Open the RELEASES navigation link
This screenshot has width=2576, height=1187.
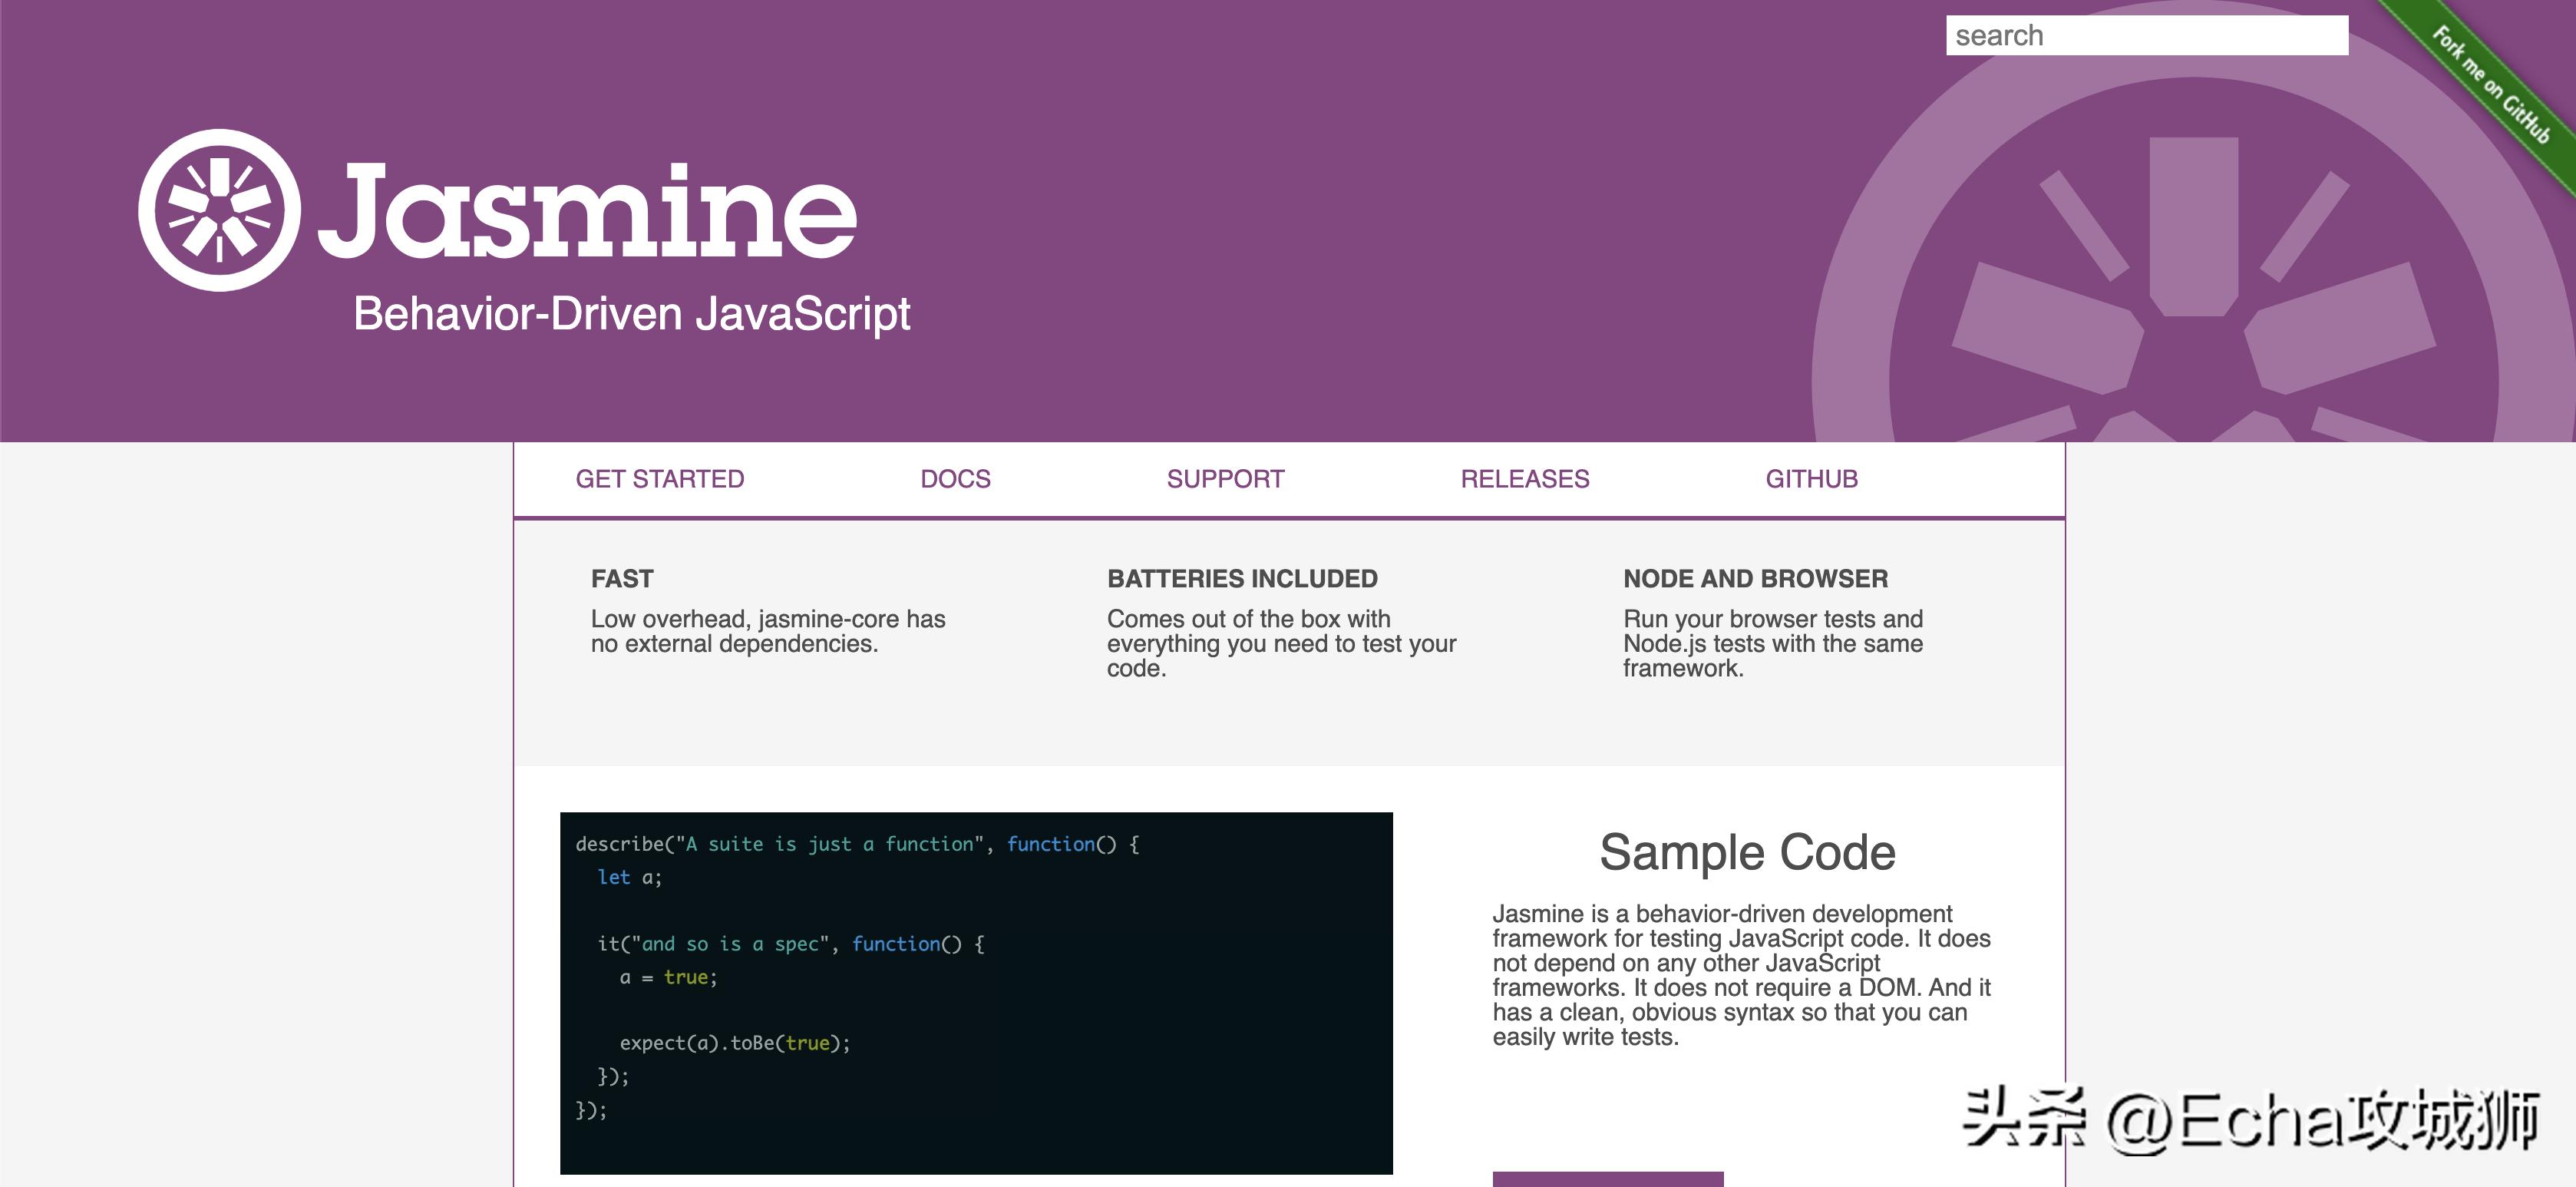(x=1524, y=479)
